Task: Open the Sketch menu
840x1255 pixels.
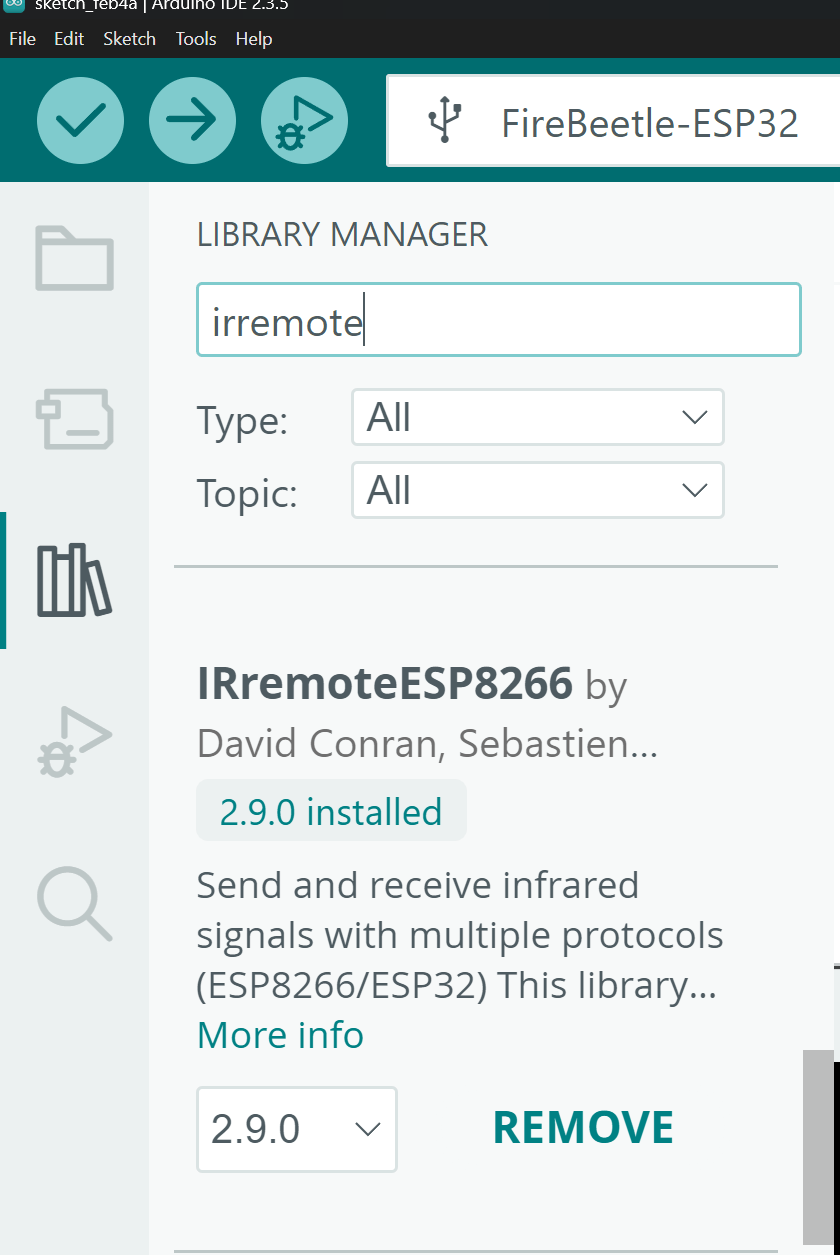Action: [x=129, y=39]
